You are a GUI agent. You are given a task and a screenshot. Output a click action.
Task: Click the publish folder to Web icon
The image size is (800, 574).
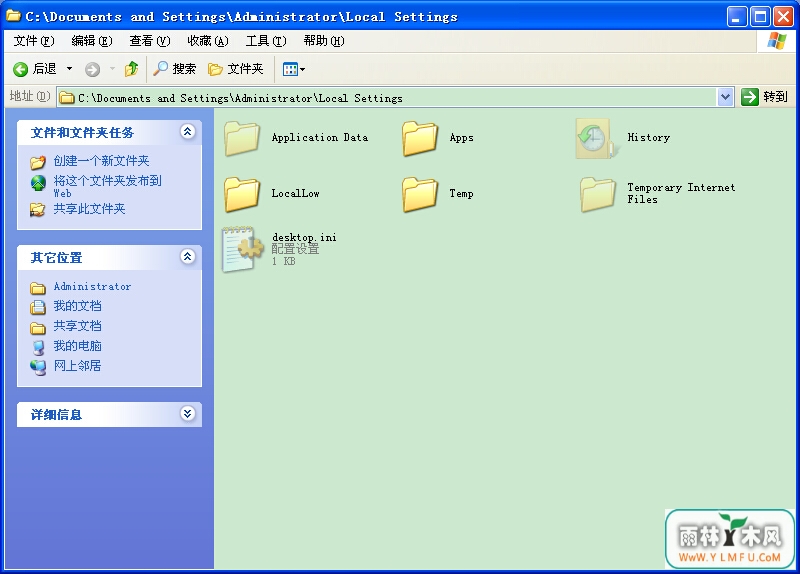tap(38, 182)
